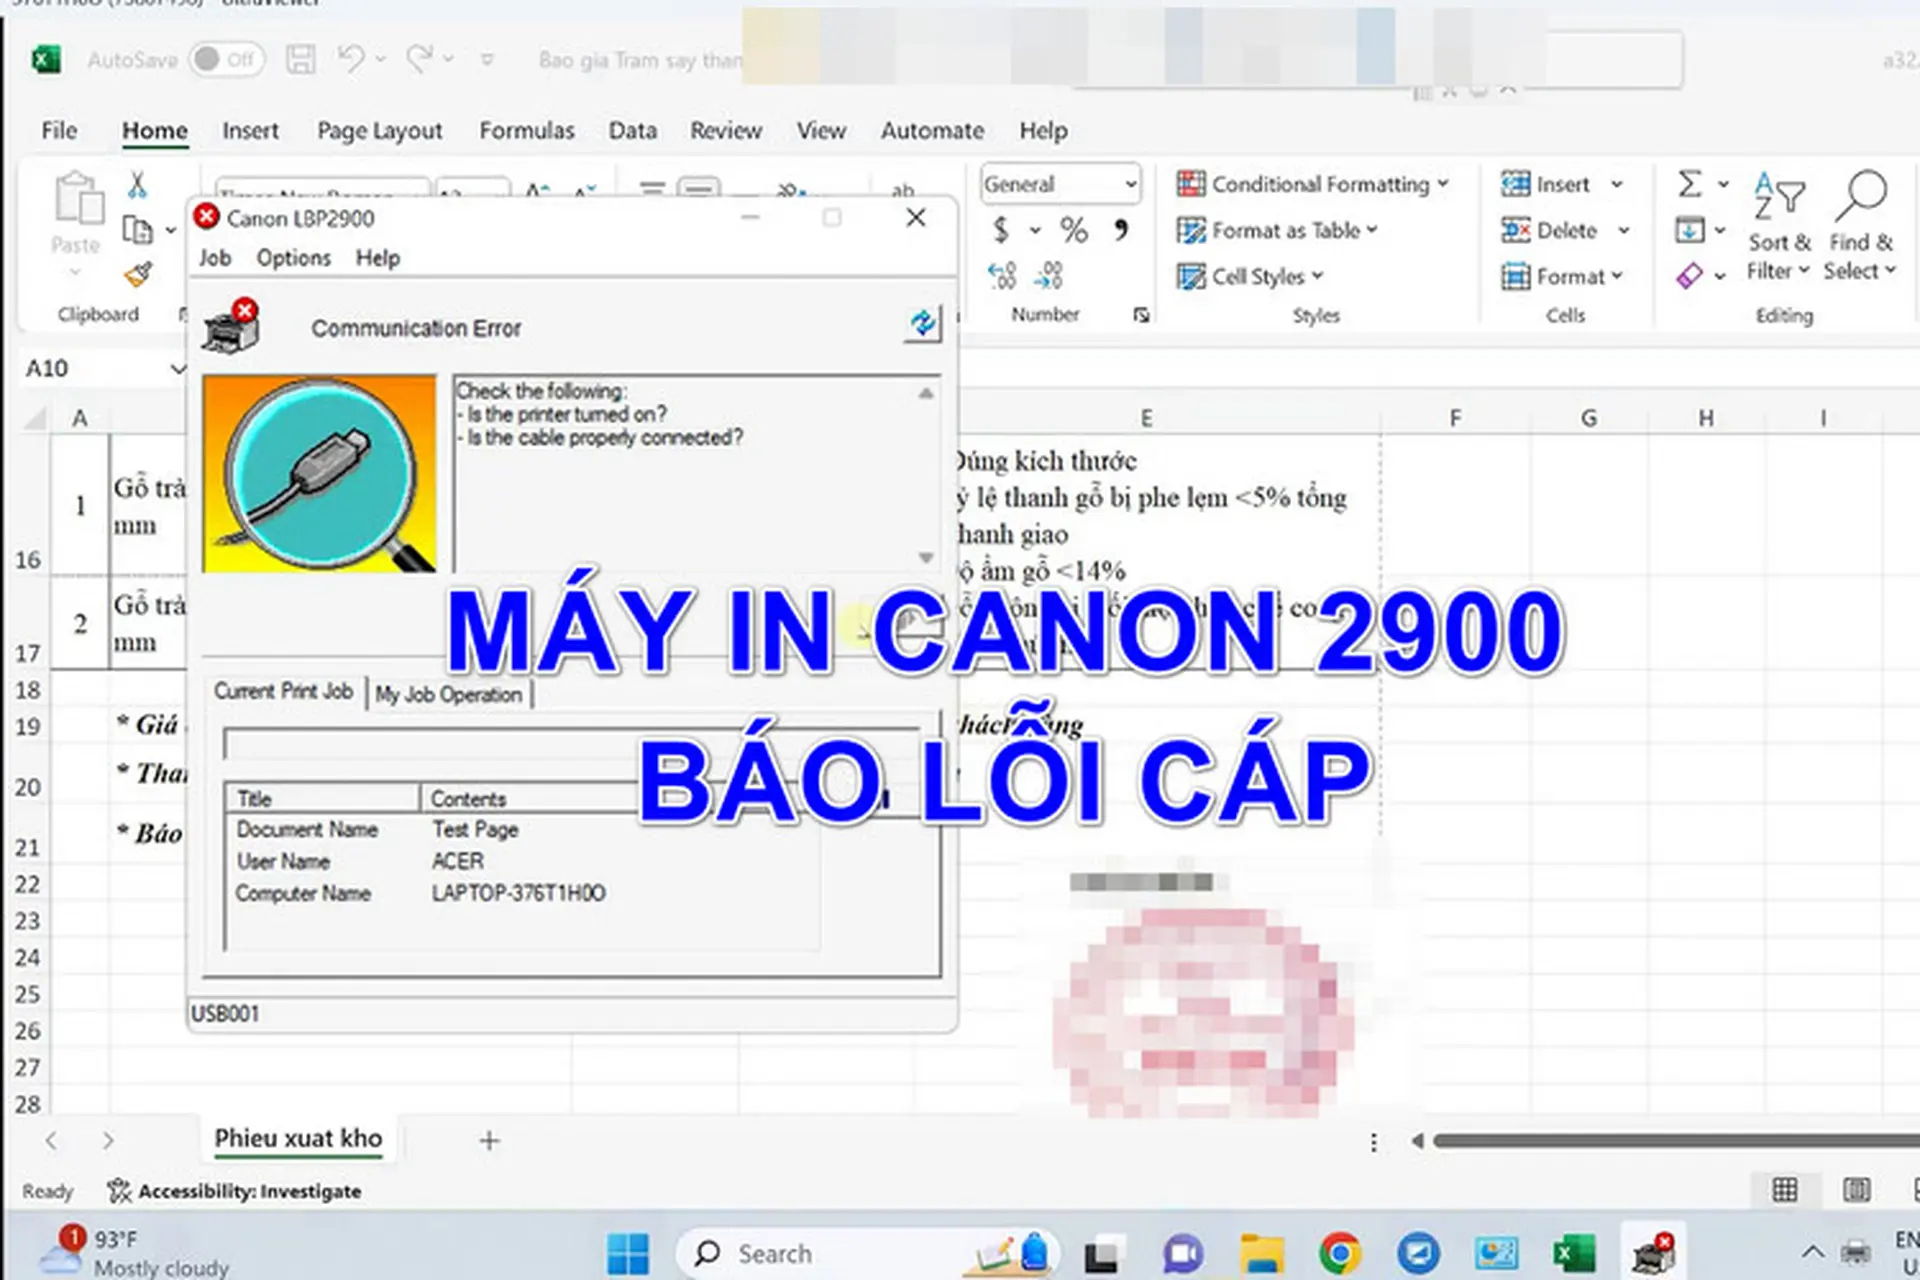This screenshot has width=1920, height=1280.
Task: Click Accessibility: Investigate in the status bar
Action: click(x=235, y=1191)
